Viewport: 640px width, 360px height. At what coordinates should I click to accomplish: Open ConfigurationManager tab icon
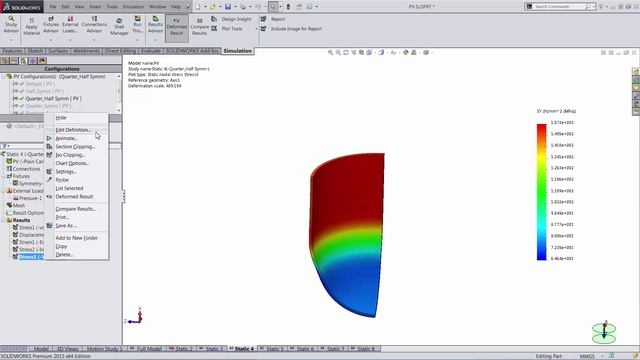click(23, 61)
